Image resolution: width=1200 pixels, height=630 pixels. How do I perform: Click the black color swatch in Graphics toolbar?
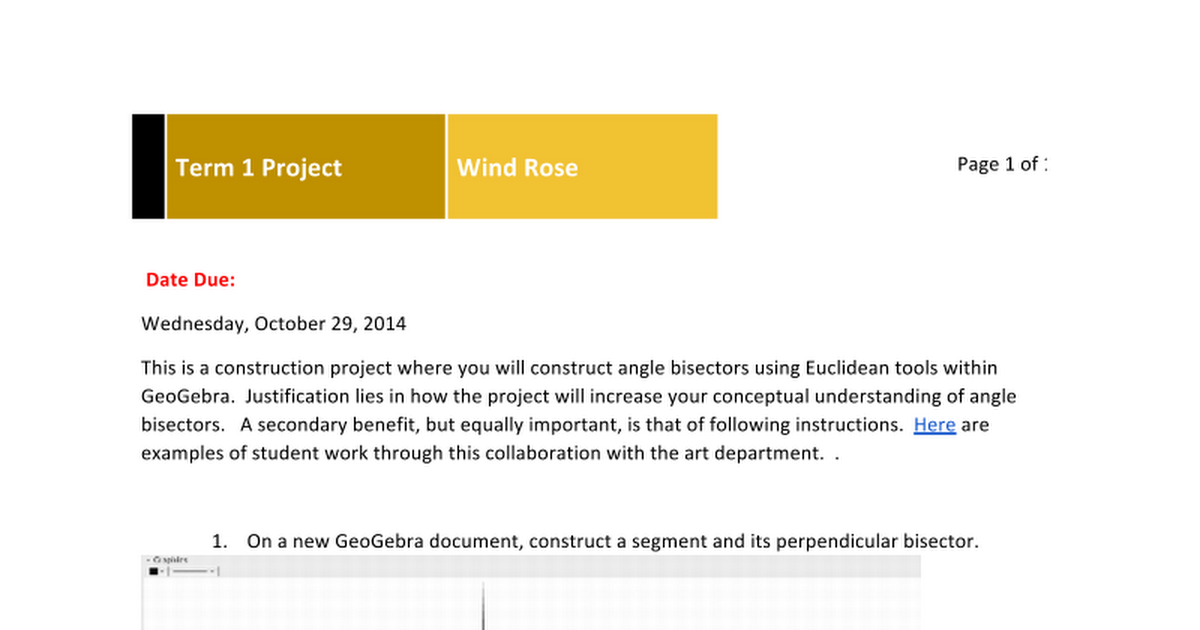153,571
